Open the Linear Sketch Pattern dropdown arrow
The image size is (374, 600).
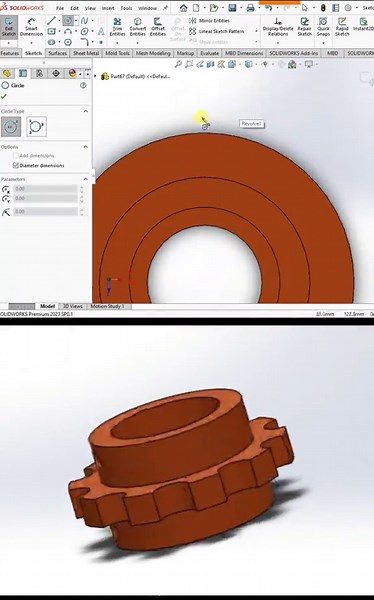tap(256, 31)
